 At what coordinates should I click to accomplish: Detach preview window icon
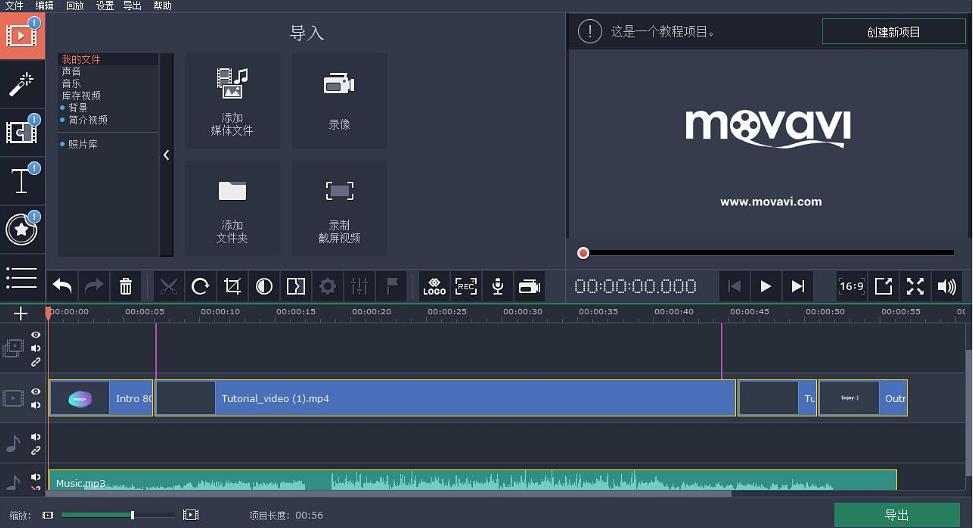pos(884,286)
